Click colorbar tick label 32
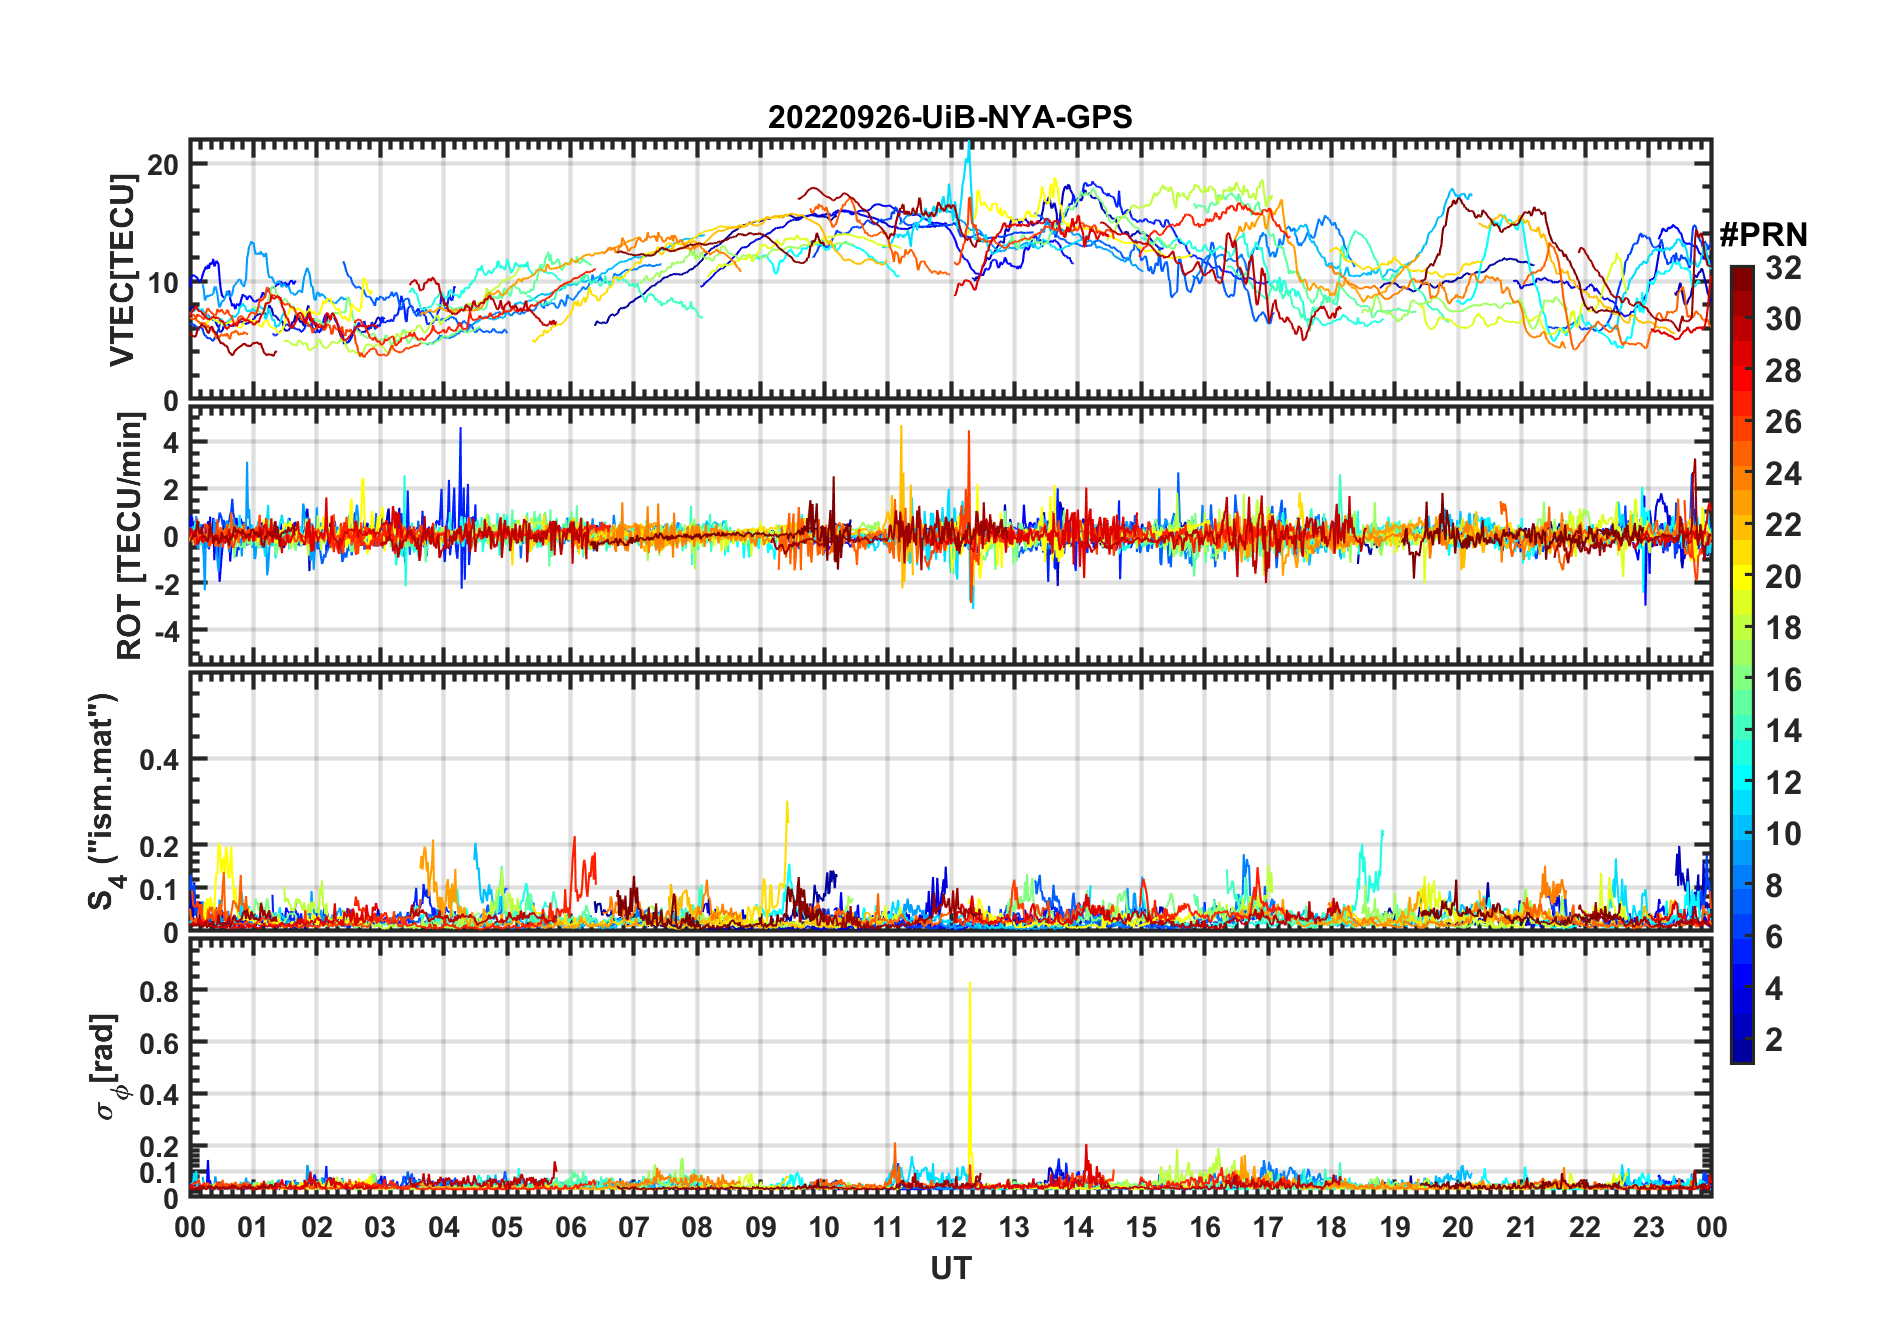 click(x=1783, y=268)
